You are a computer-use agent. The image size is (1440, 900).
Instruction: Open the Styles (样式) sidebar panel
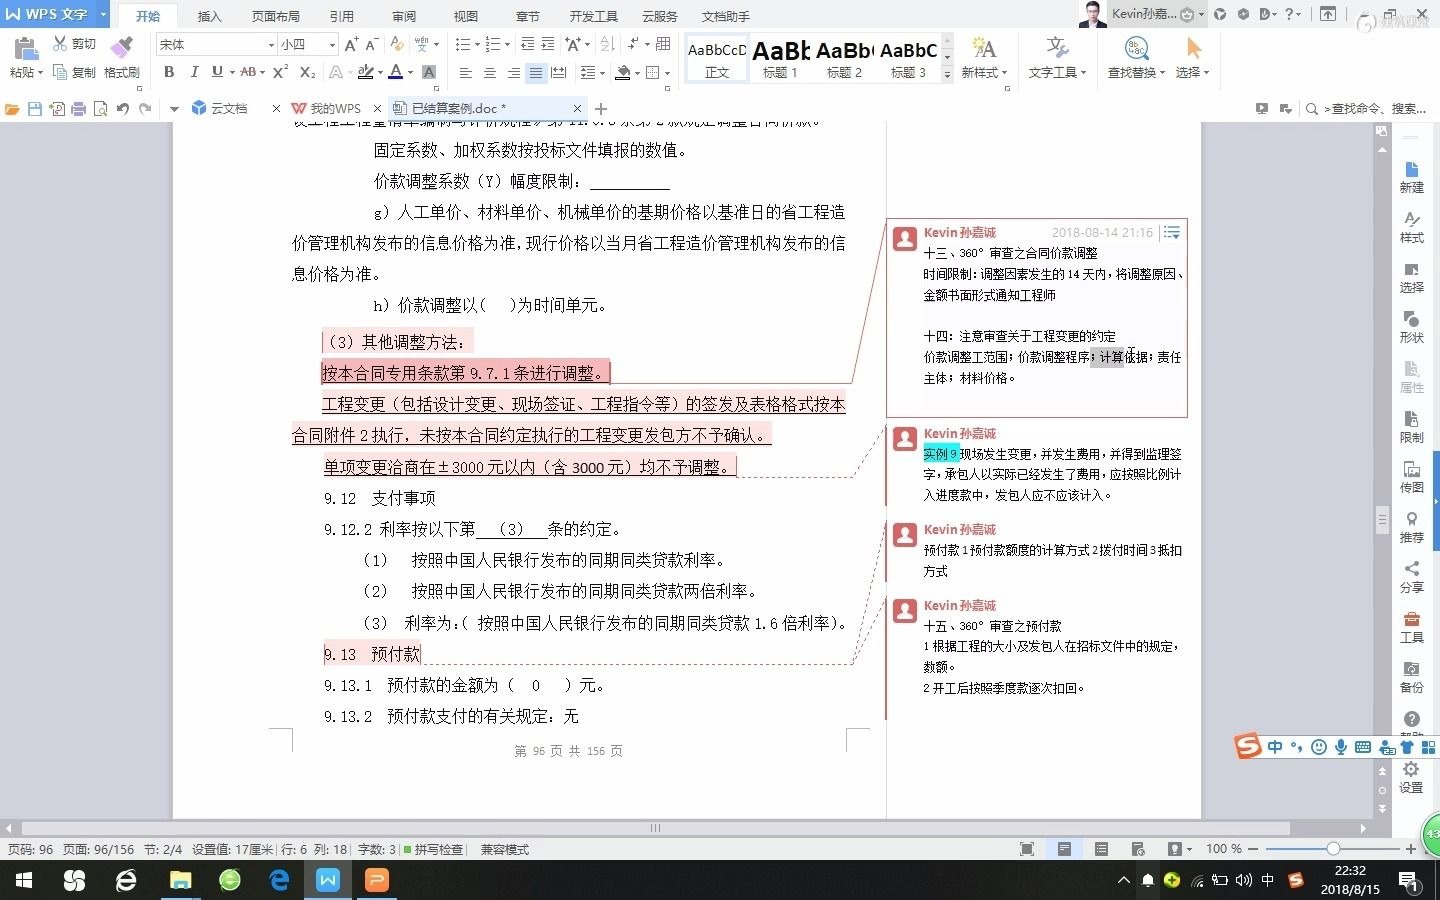[1411, 227]
